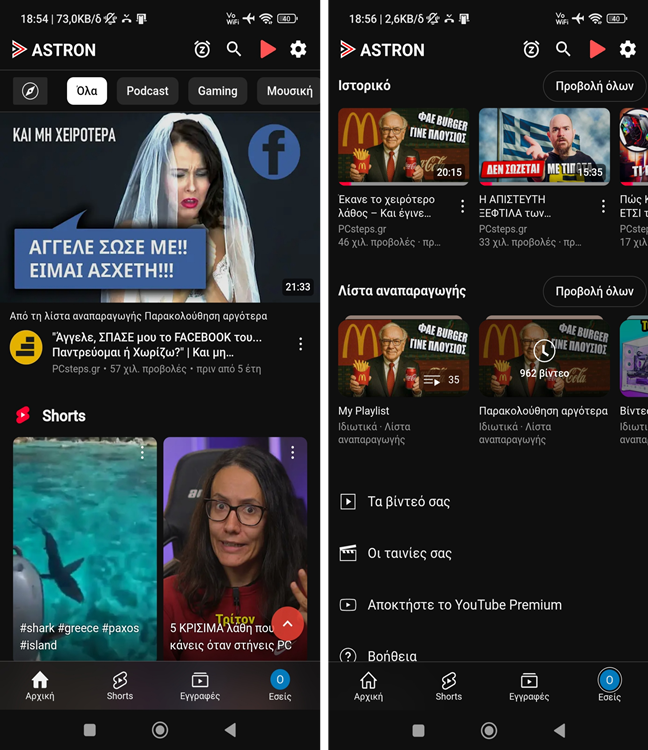Screen dimensions: 648x750
Task: Open search in the right screen header
Action: point(563,49)
